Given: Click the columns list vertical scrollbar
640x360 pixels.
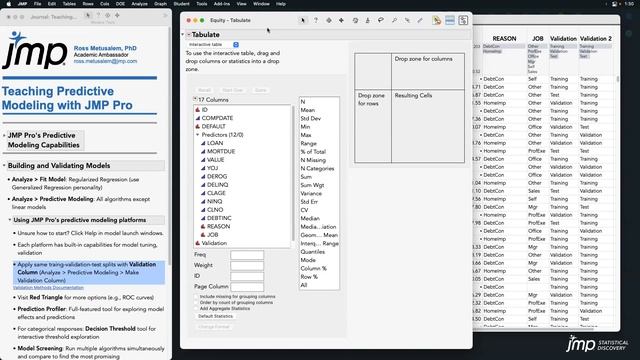Looking at the screenshot, I should click(293, 173).
